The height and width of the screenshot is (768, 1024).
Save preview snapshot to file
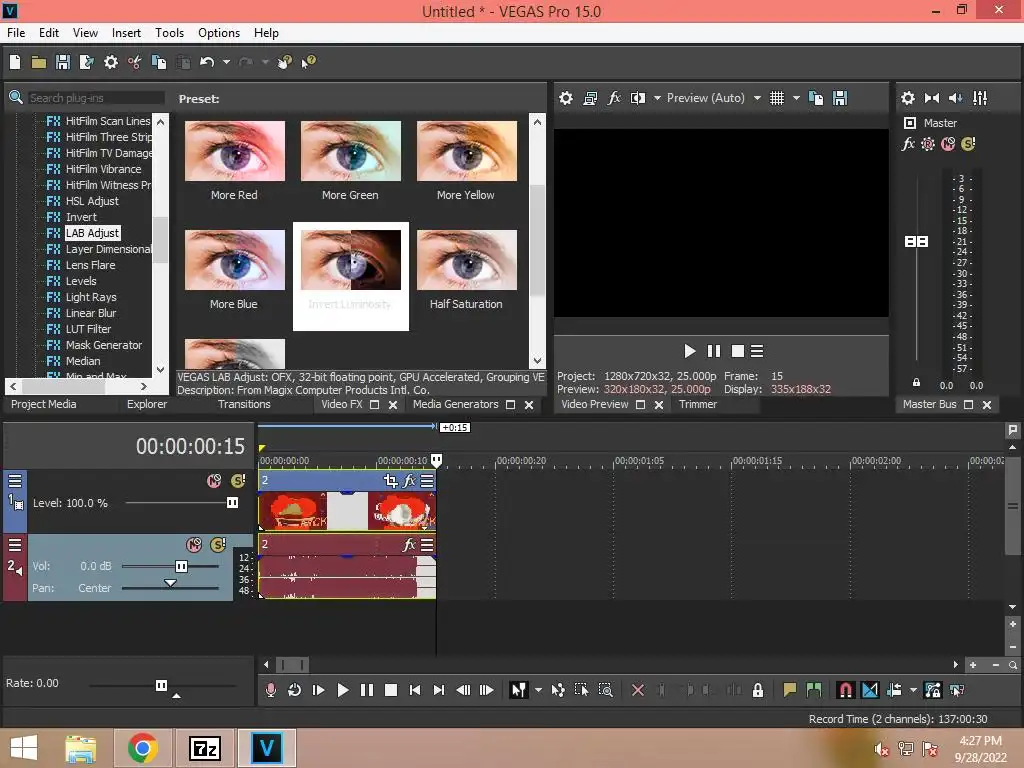click(x=840, y=98)
